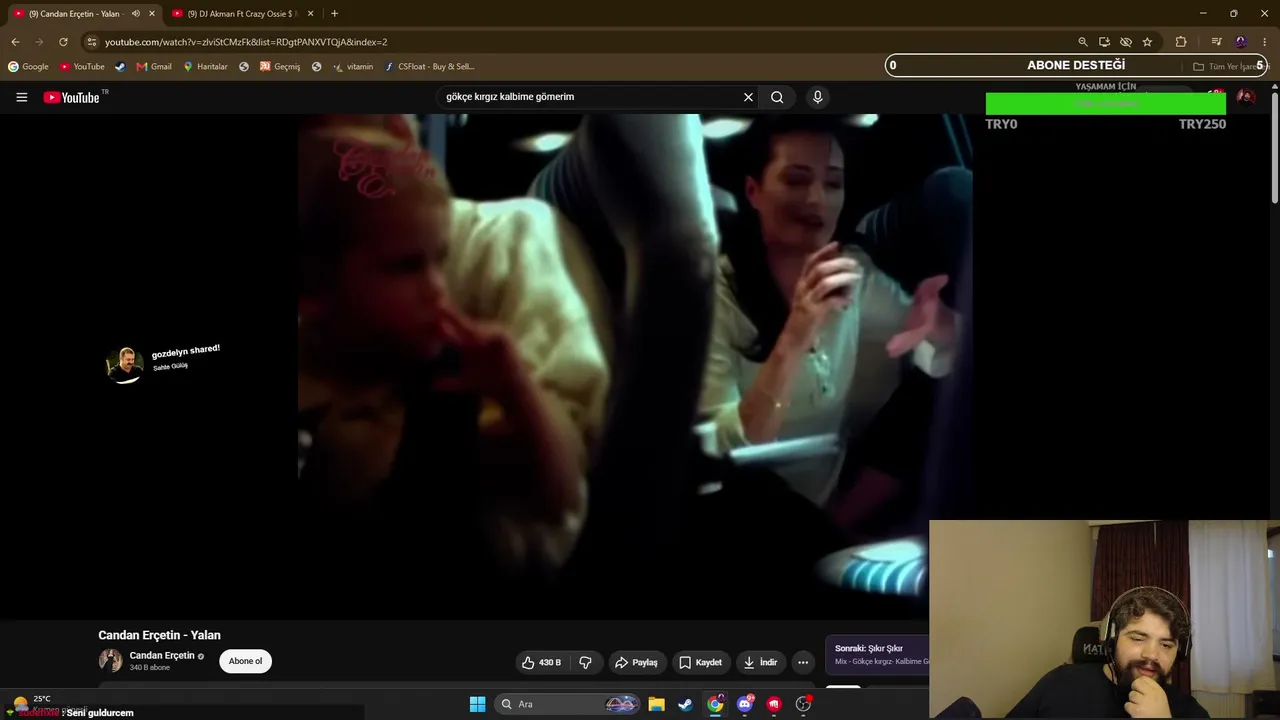Screen dimensions: 1280x720
Task: Open the Candan Erçetin channel avatar
Action: click(110, 660)
